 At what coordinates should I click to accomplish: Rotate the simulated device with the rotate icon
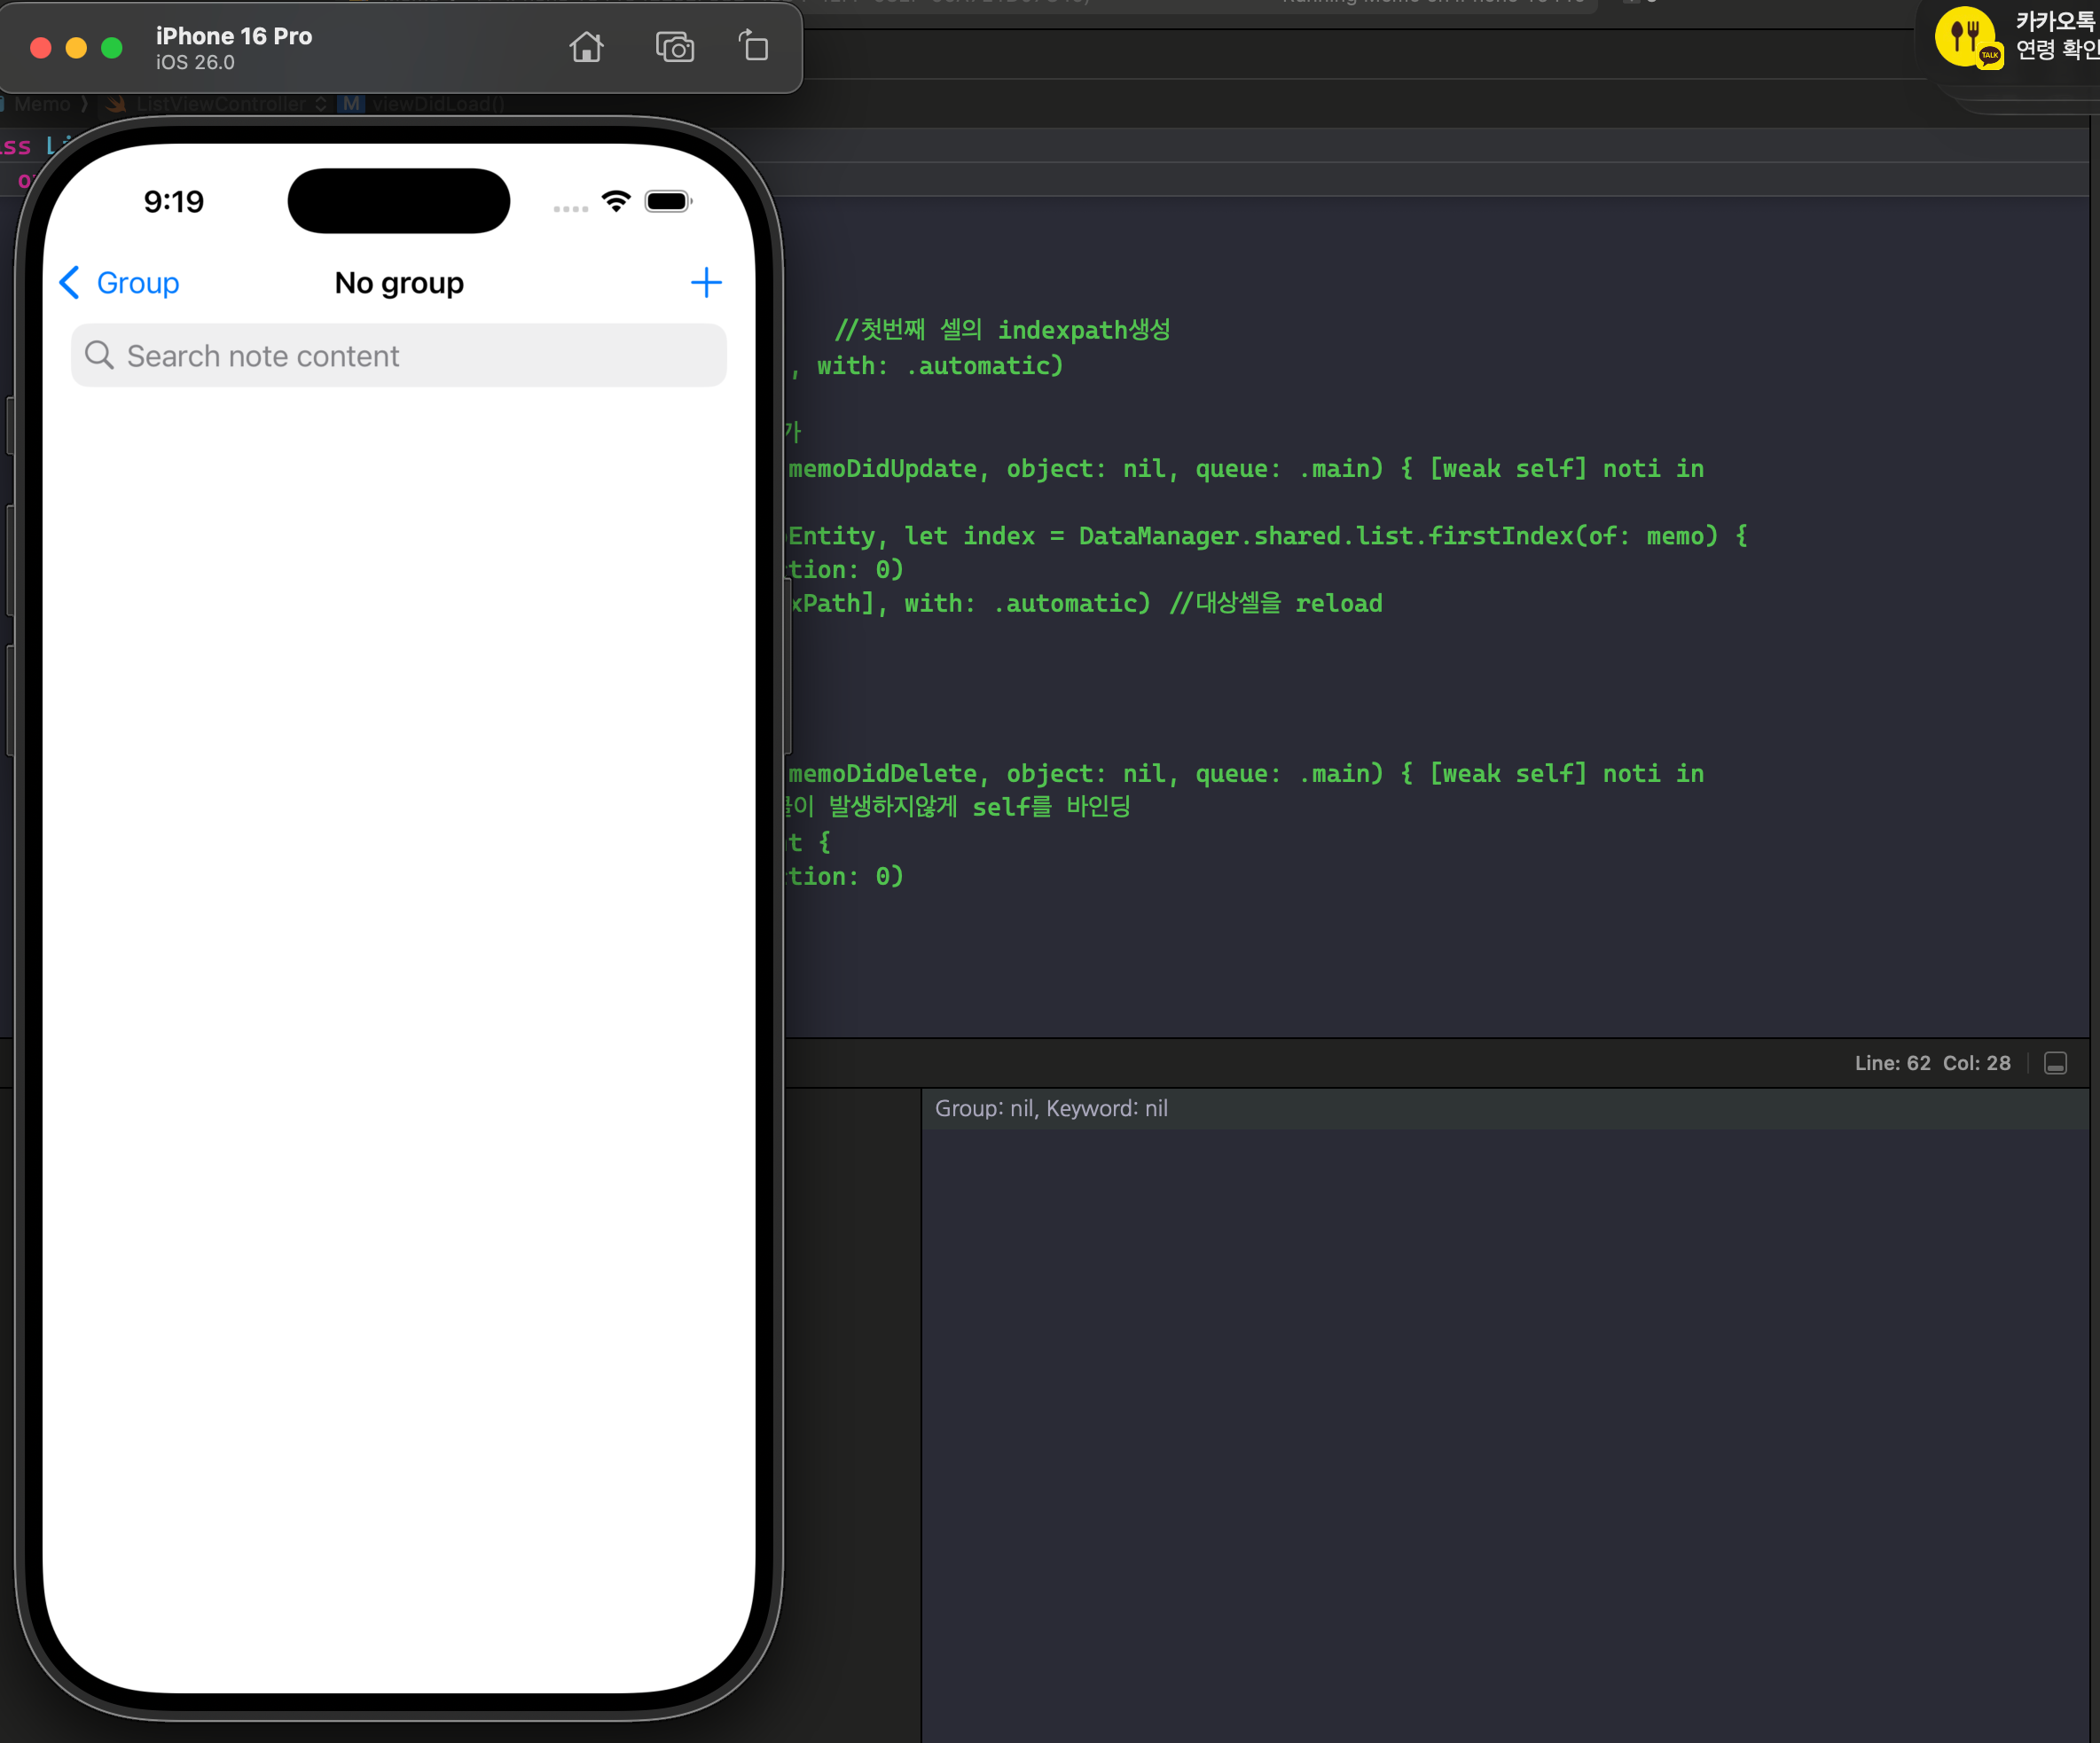point(754,47)
